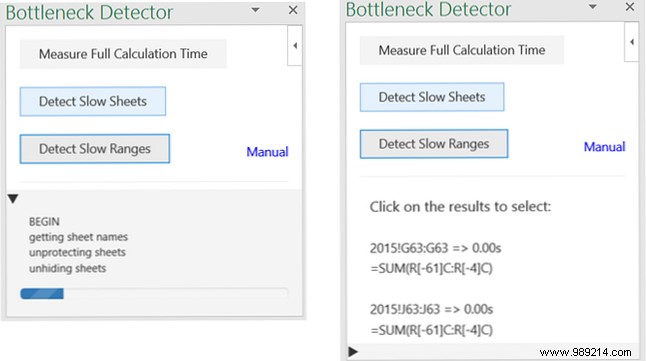Click the 'unhiding sheets' log line
Screen dimensions: 646x361
[x=67, y=268]
